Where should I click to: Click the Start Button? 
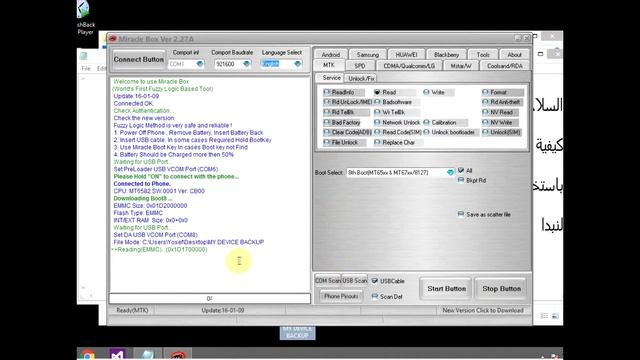point(446,289)
